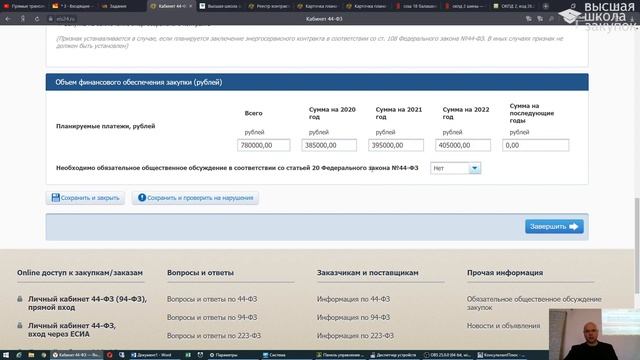The width and height of the screenshot is (640, 360).
Task: Open 'Панель управления' from the taskbar
Action: pyautogui.click(x=341, y=355)
